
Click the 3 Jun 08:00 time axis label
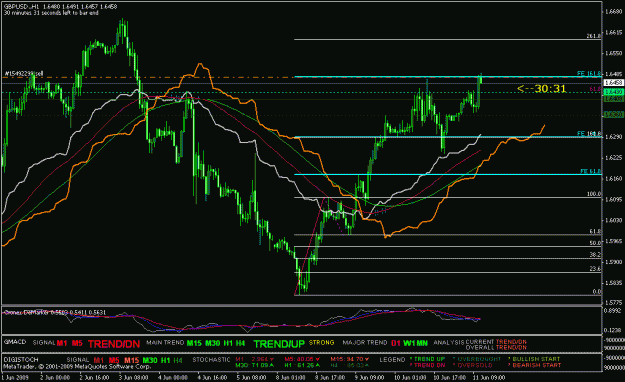pyautogui.click(x=133, y=377)
